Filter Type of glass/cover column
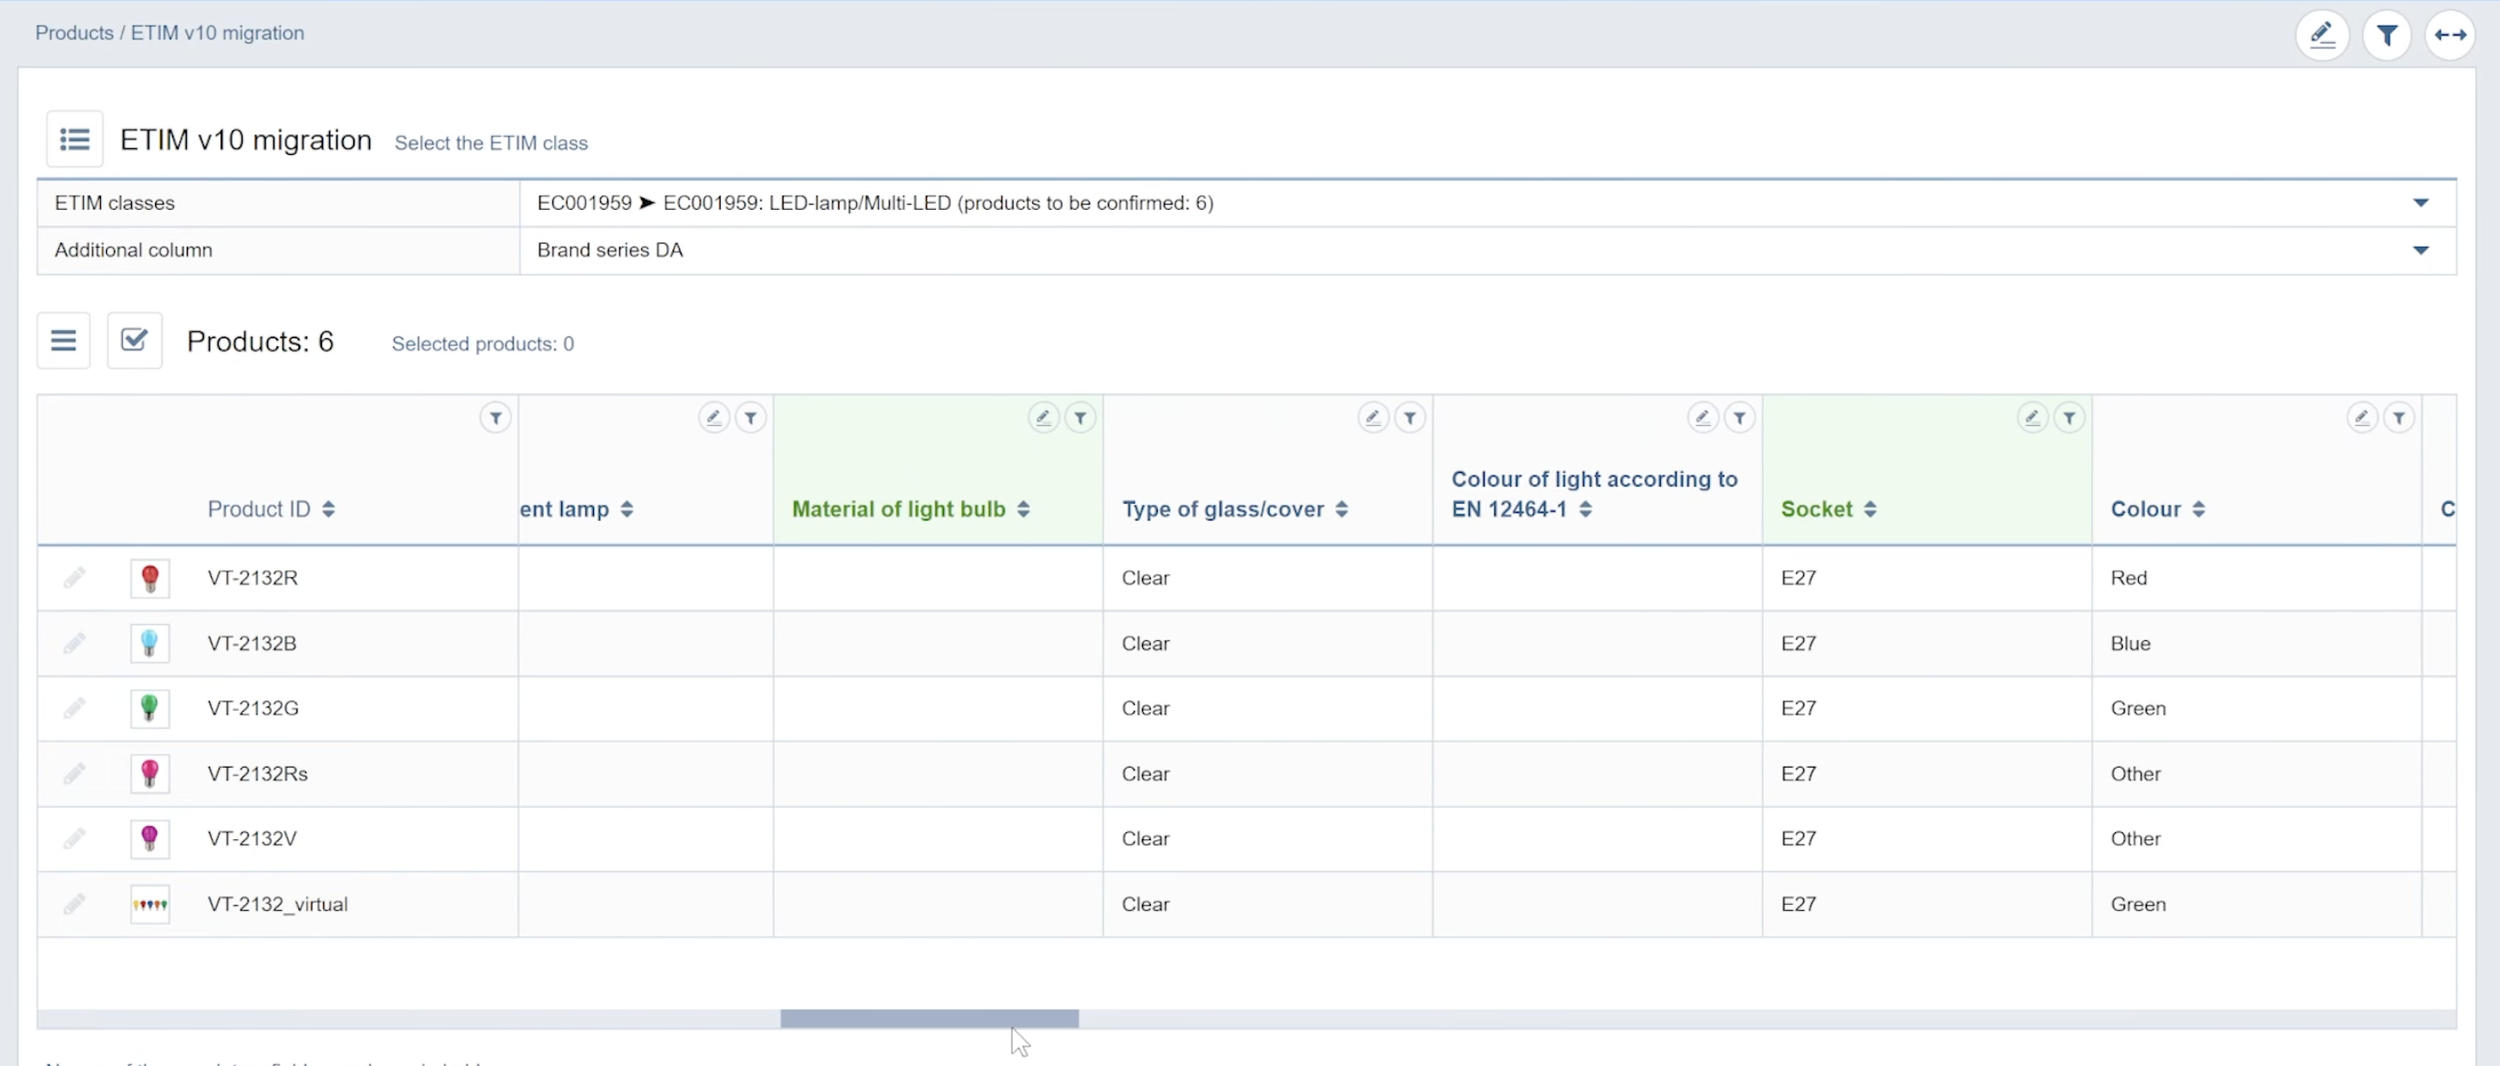2500x1066 pixels. coord(1410,418)
